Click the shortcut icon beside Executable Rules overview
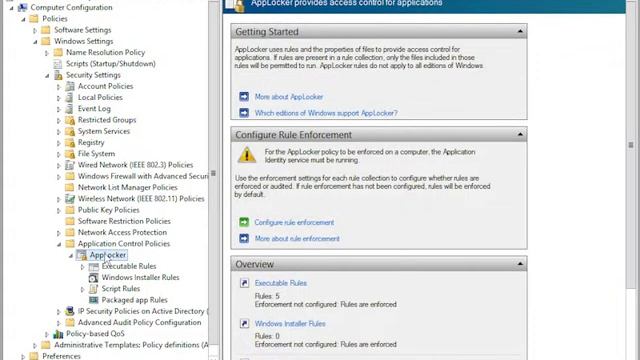This screenshot has height=360, width=640. (244, 283)
